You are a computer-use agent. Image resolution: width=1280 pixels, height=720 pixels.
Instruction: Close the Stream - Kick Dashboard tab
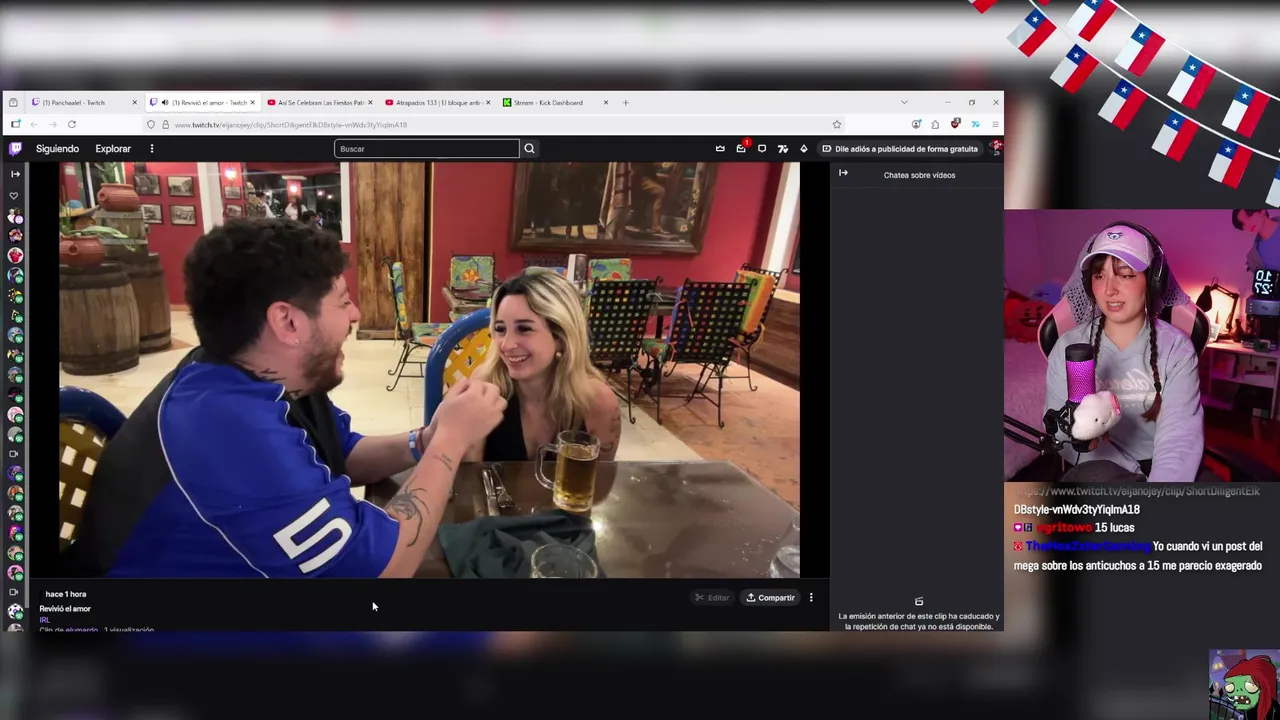605,102
